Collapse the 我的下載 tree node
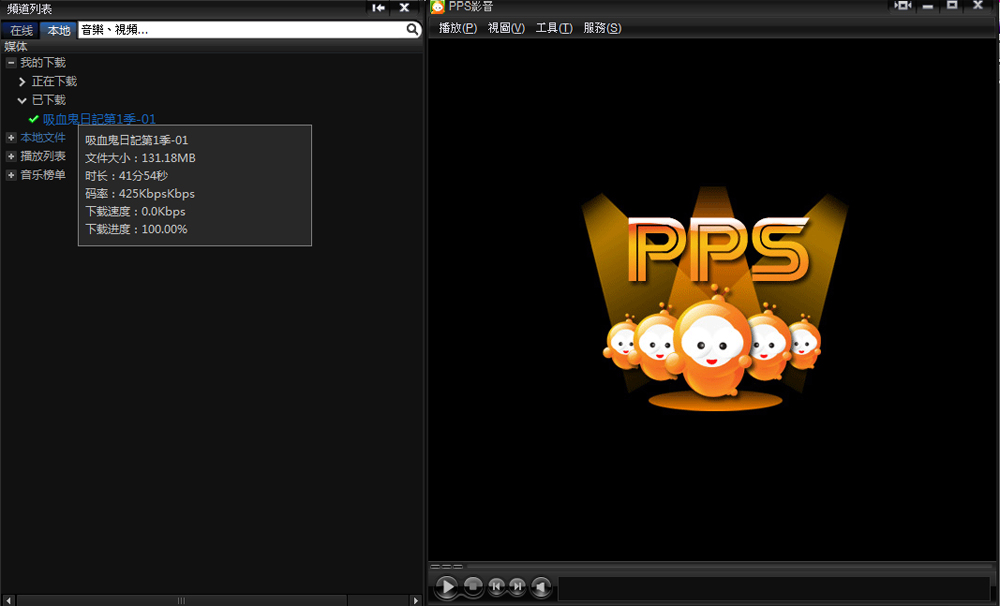 point(11,63)
